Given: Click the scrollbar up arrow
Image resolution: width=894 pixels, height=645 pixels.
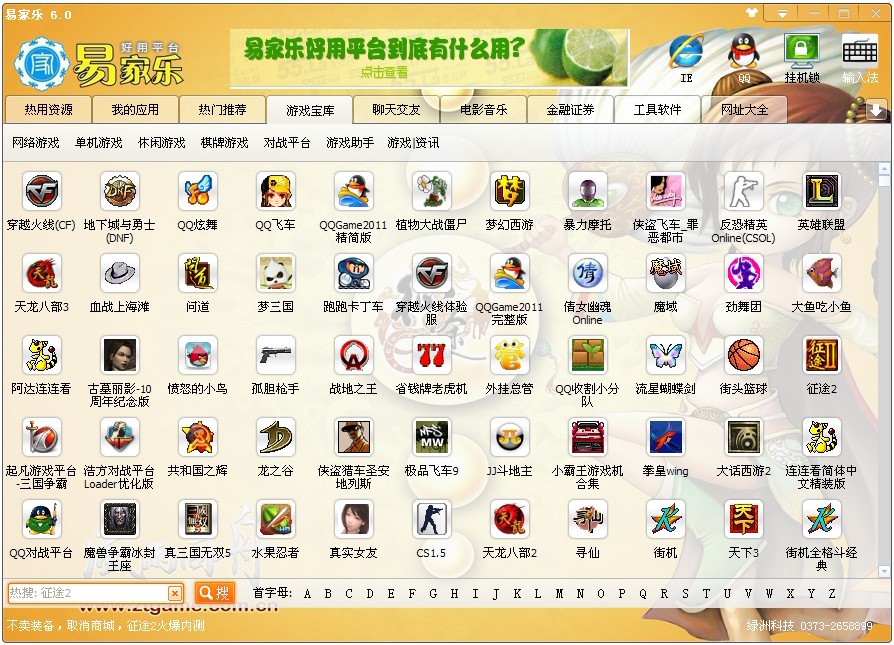Looking at the screenshot, I should pyautogui.click(x=884, y=169).
